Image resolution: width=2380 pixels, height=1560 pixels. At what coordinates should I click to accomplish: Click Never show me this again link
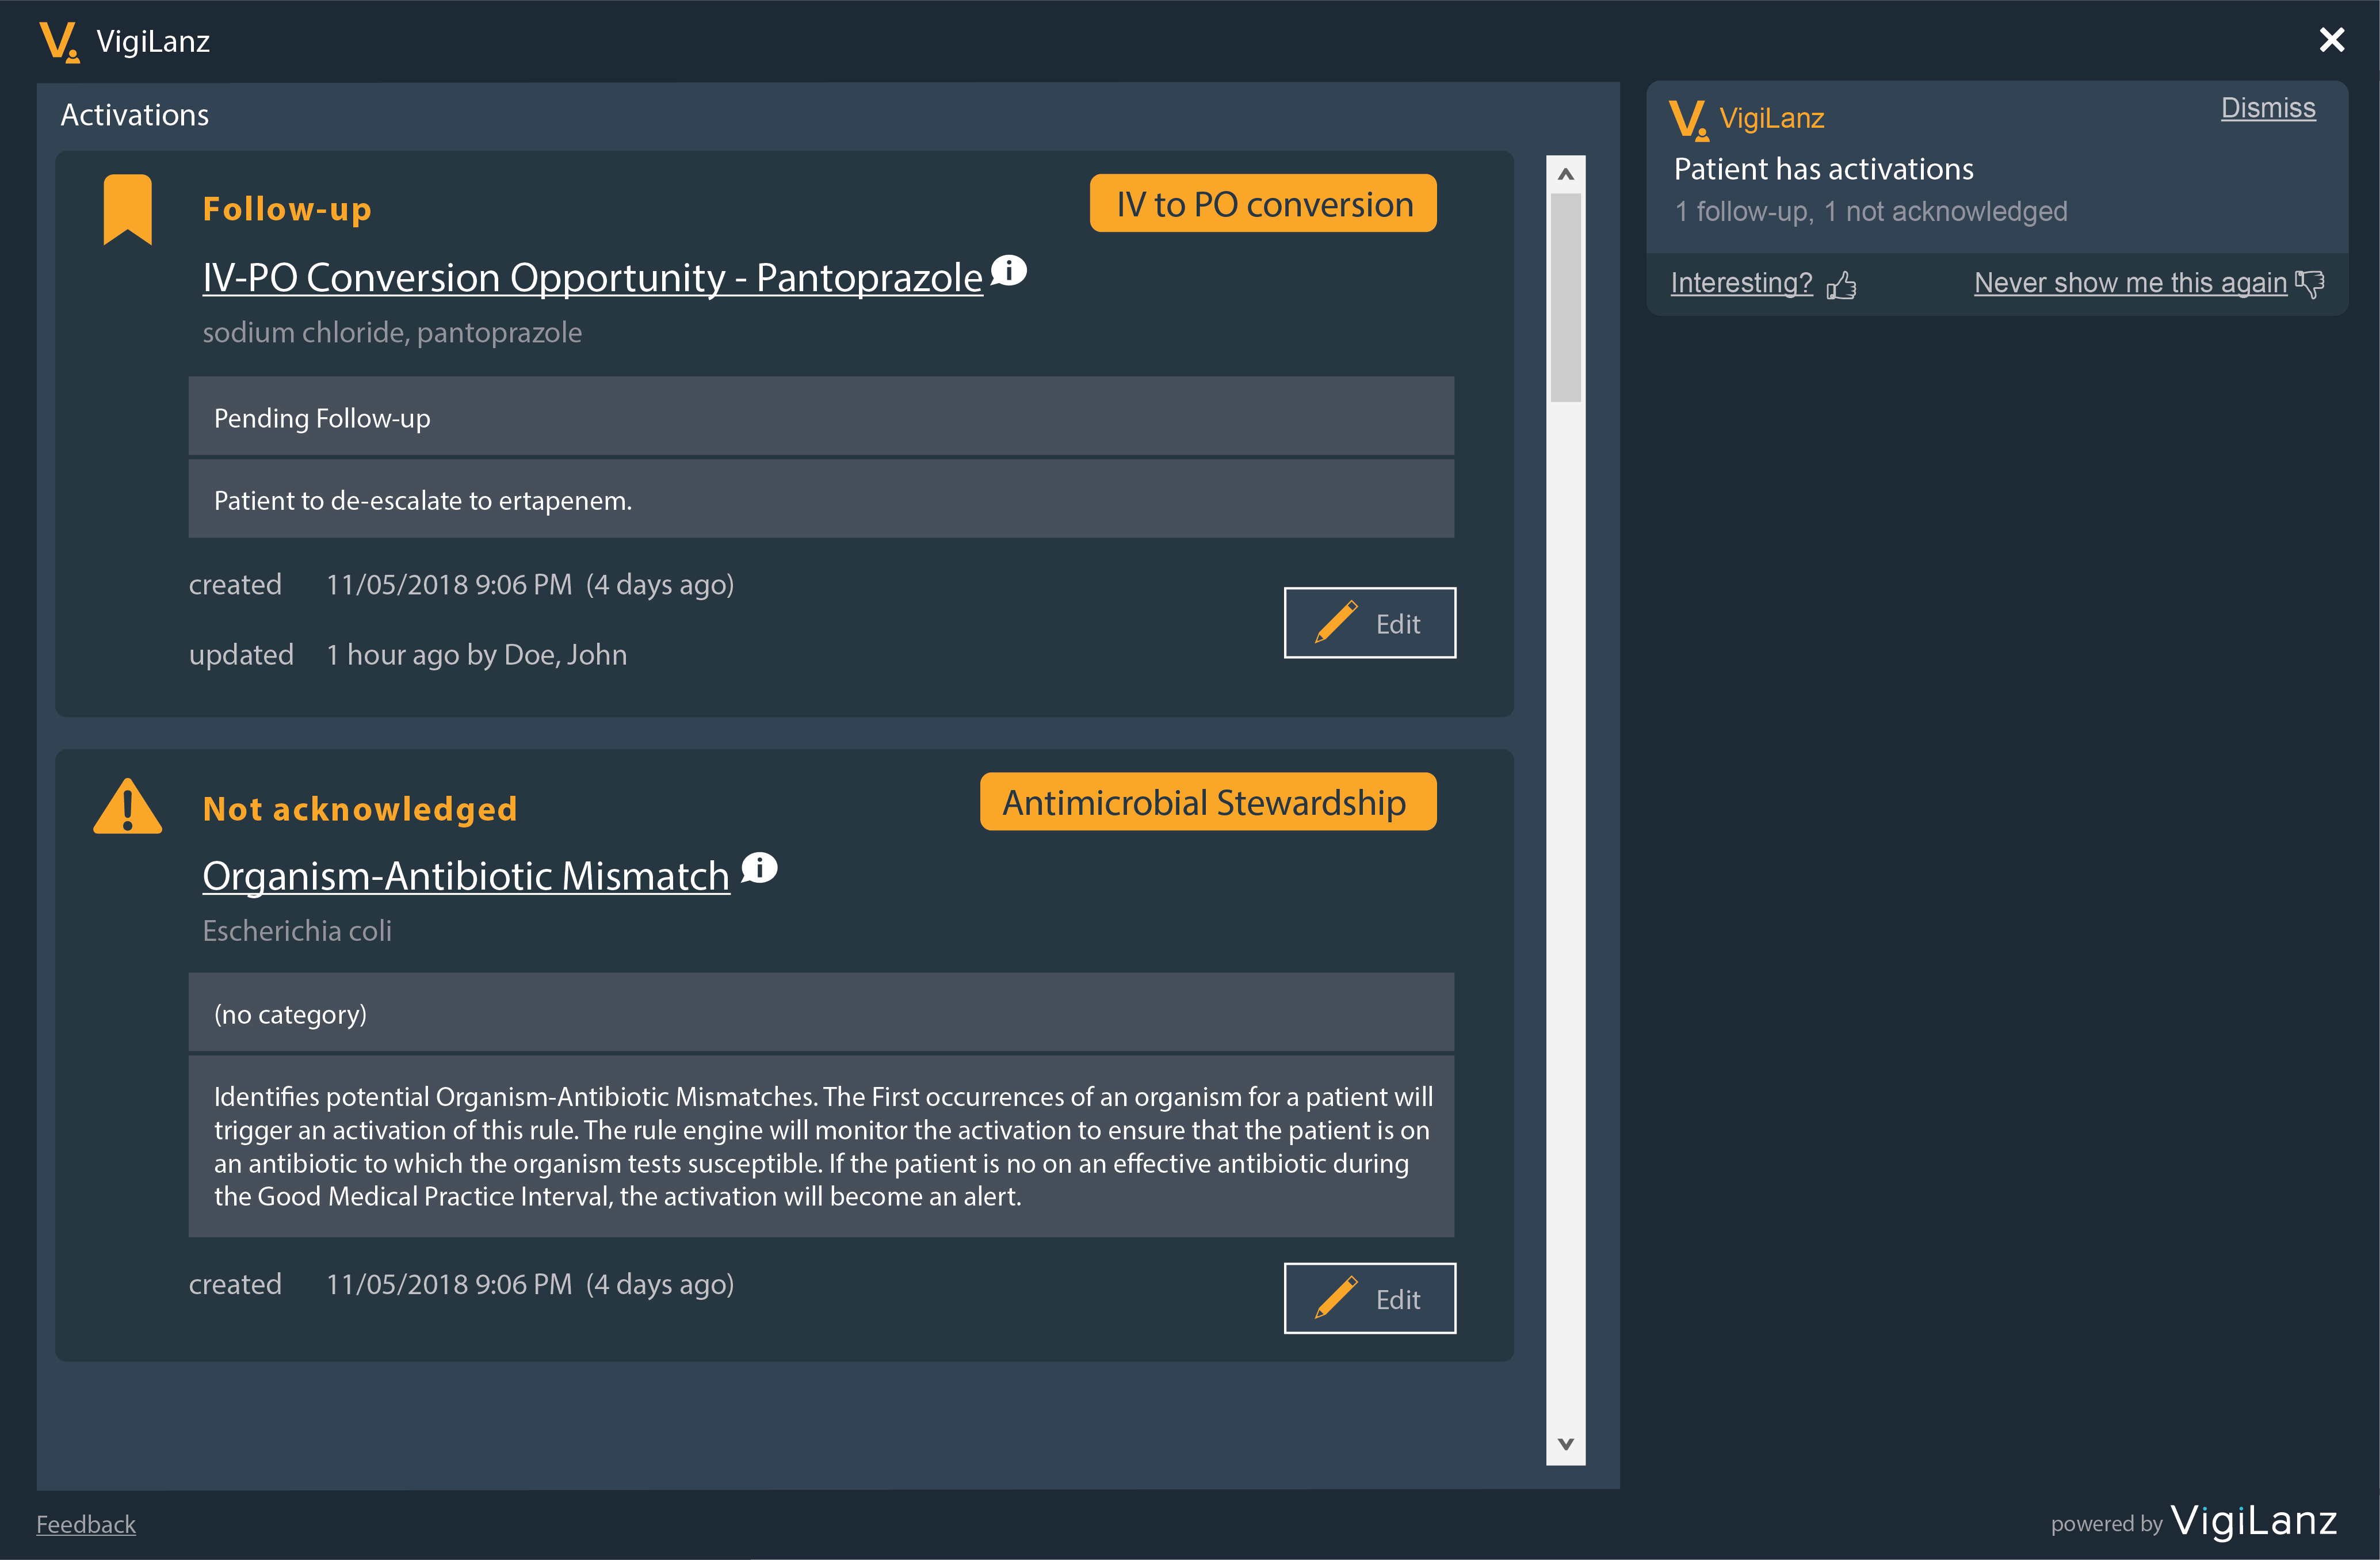tap(2130, 283)
